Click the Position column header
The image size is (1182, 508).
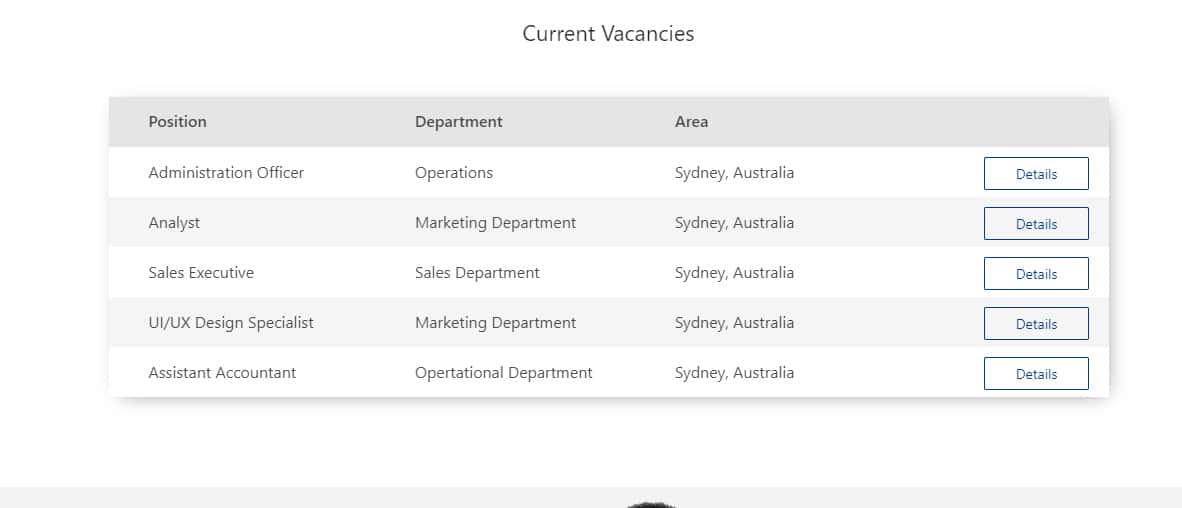[x=177, y=121]
